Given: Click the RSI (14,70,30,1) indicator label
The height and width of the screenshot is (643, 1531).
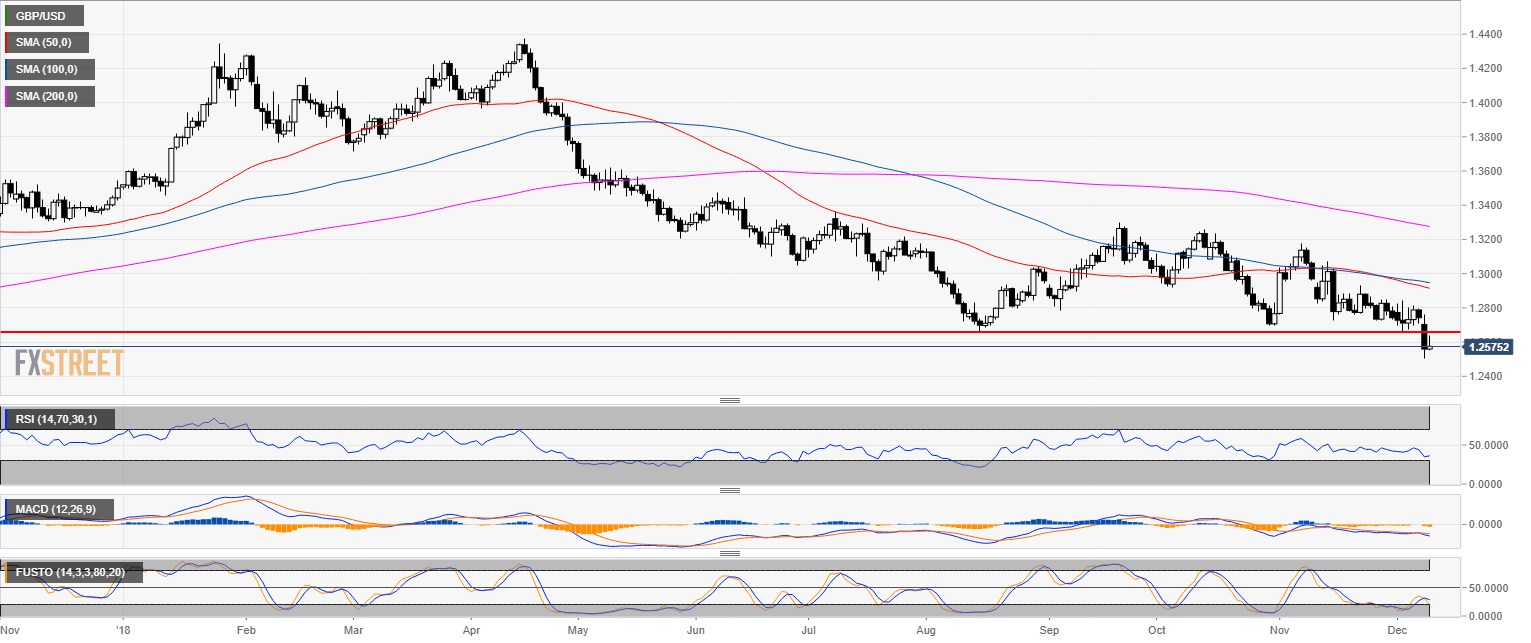Looking at the screenshot, I should [x=60, y=418].
